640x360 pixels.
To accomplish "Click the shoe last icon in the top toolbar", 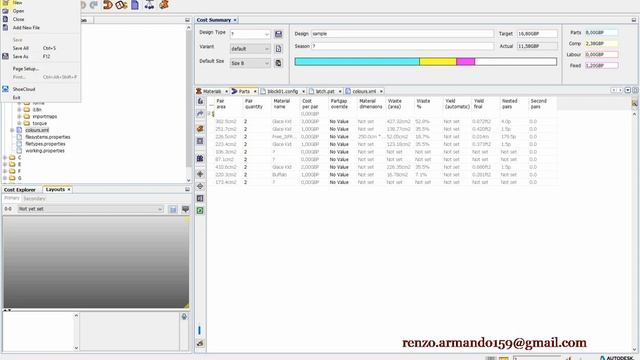I will coord(108,5).
